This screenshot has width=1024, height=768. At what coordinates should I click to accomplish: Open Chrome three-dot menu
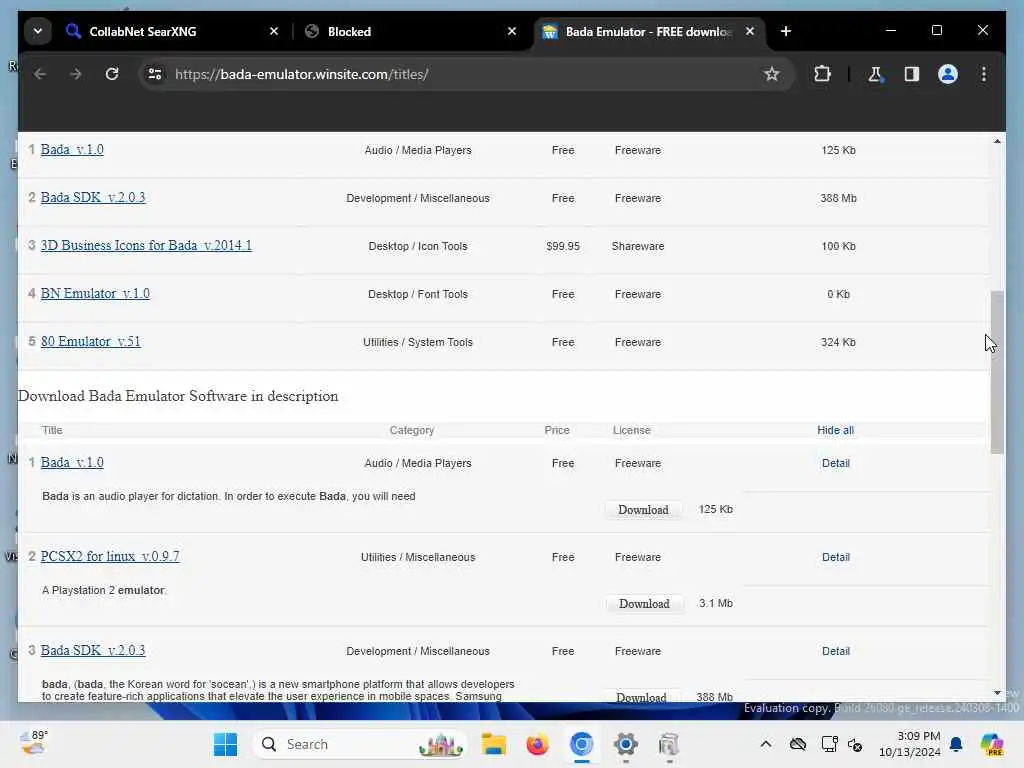[984, 74]
